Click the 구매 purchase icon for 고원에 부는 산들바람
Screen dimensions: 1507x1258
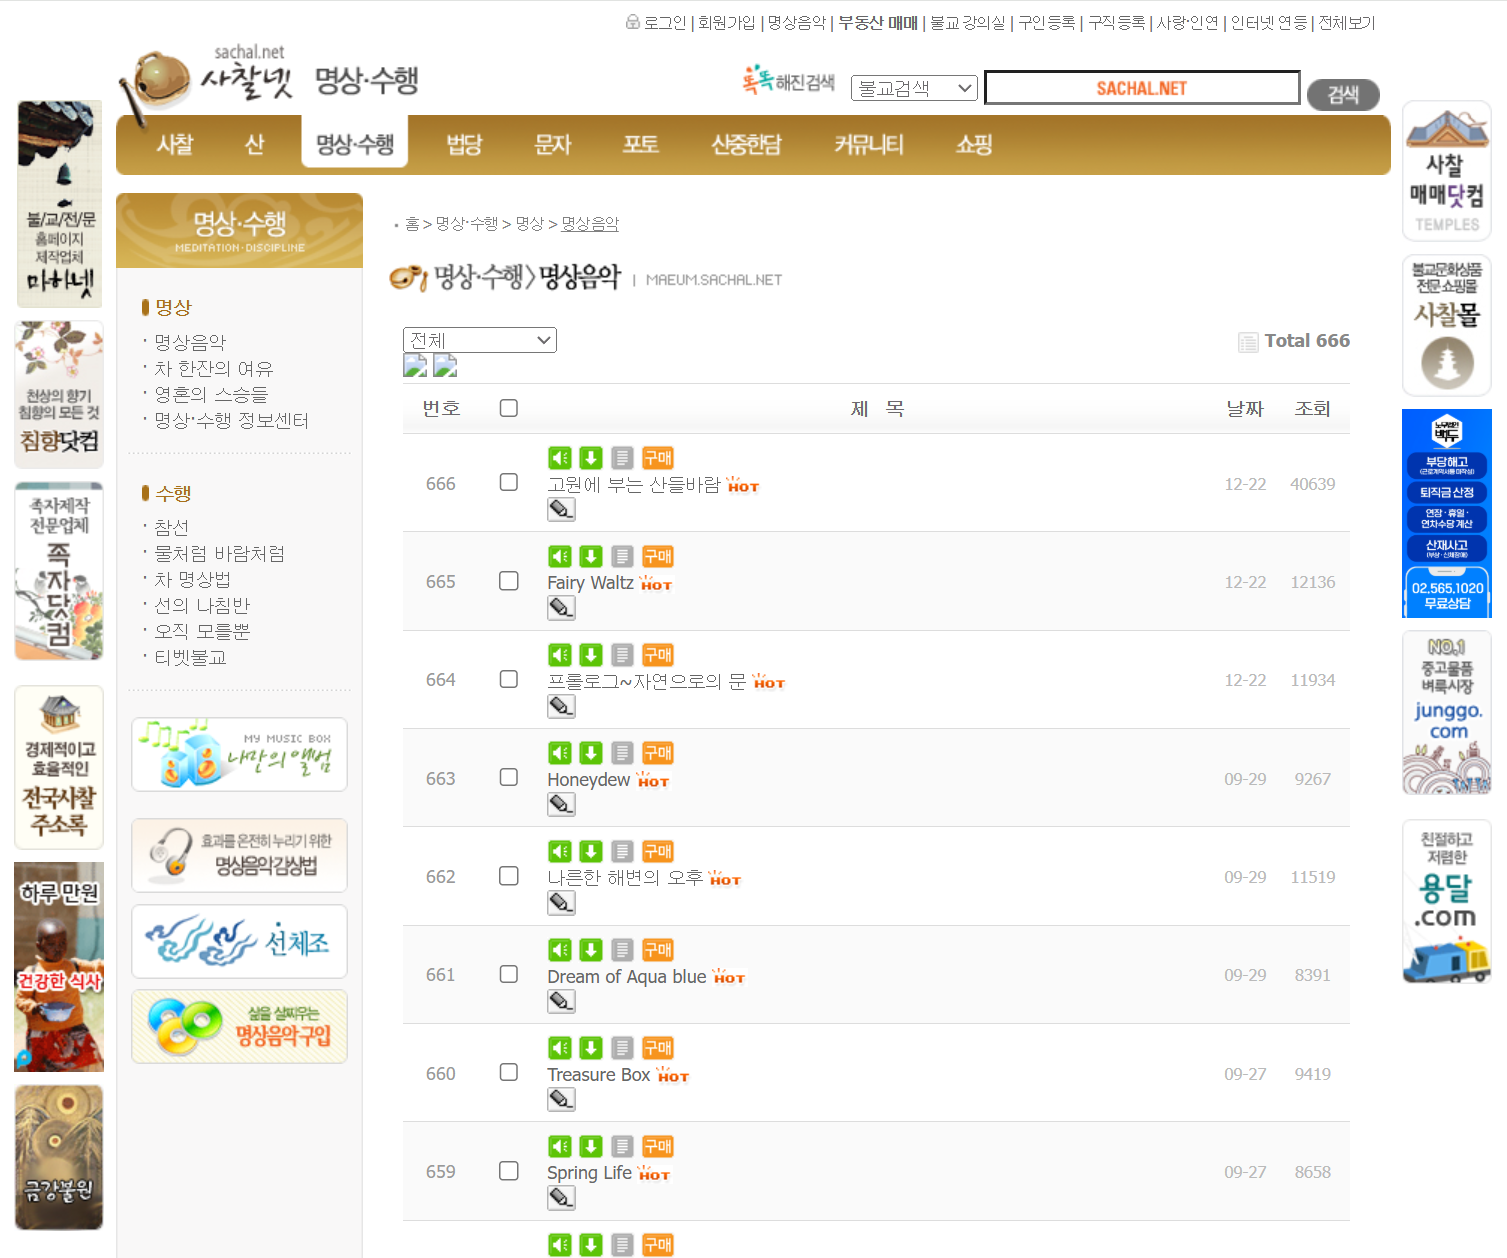pos(658,458)
